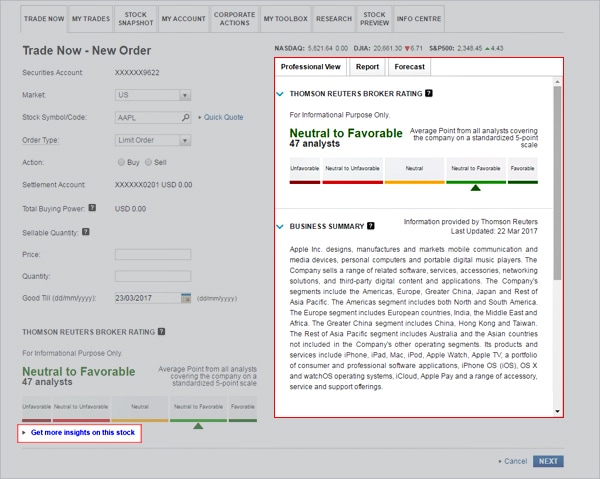The image size is (600, 479).
Task: Select the Buy radio button
Action: point(121,162)
